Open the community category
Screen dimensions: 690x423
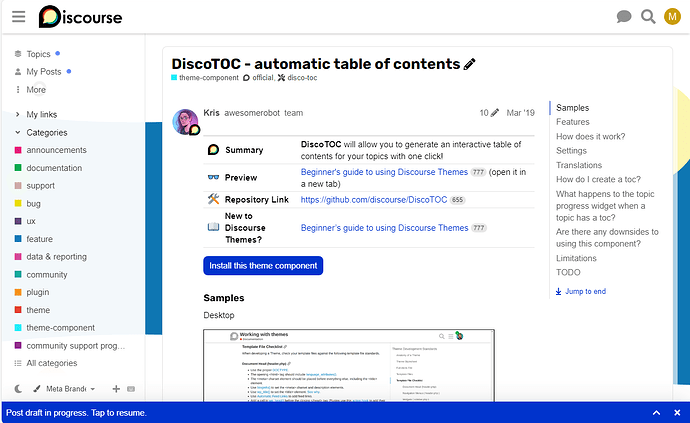pos(47,274)
